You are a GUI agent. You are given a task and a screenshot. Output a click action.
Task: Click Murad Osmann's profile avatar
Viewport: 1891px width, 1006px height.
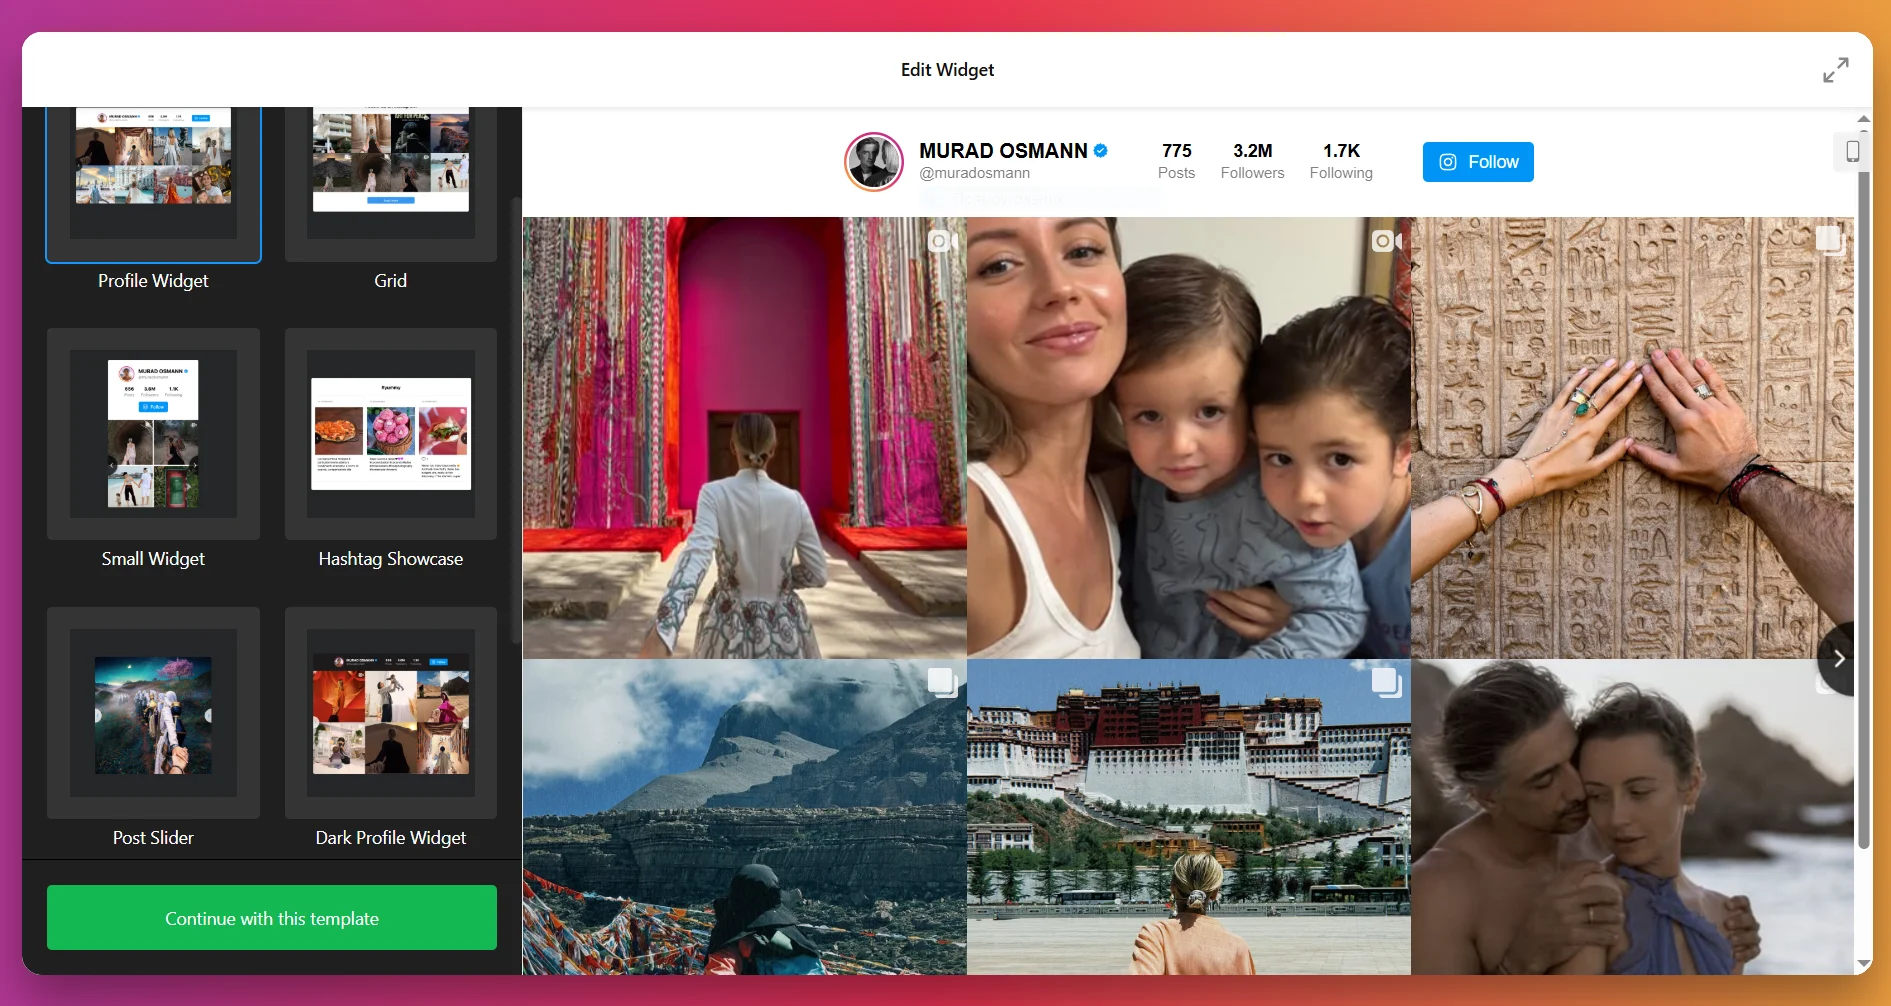(x=873, y=162)
